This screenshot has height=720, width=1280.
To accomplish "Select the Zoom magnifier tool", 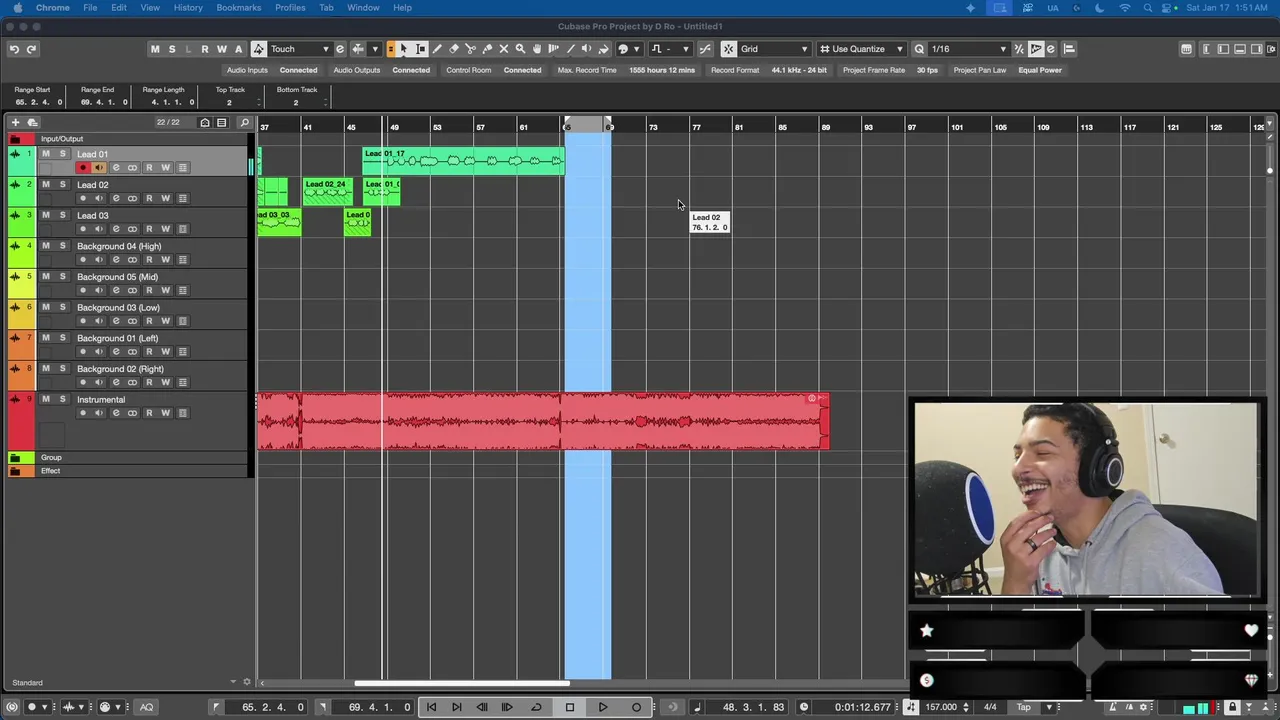I will (520, 49).
